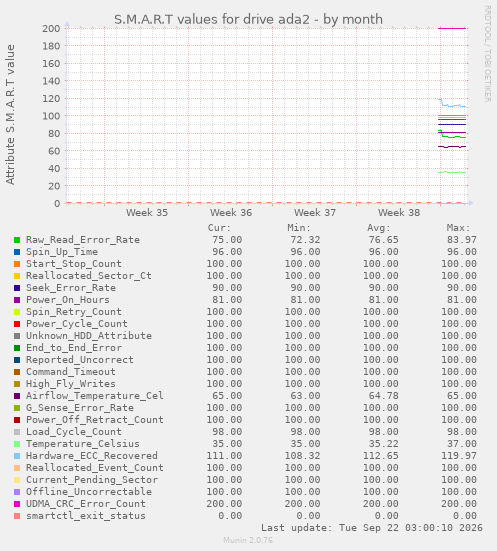Select the Seek_Error_Rate legend label
Image resolution: width=497 pixels, height=551 pixels.
tap(71, 288)
